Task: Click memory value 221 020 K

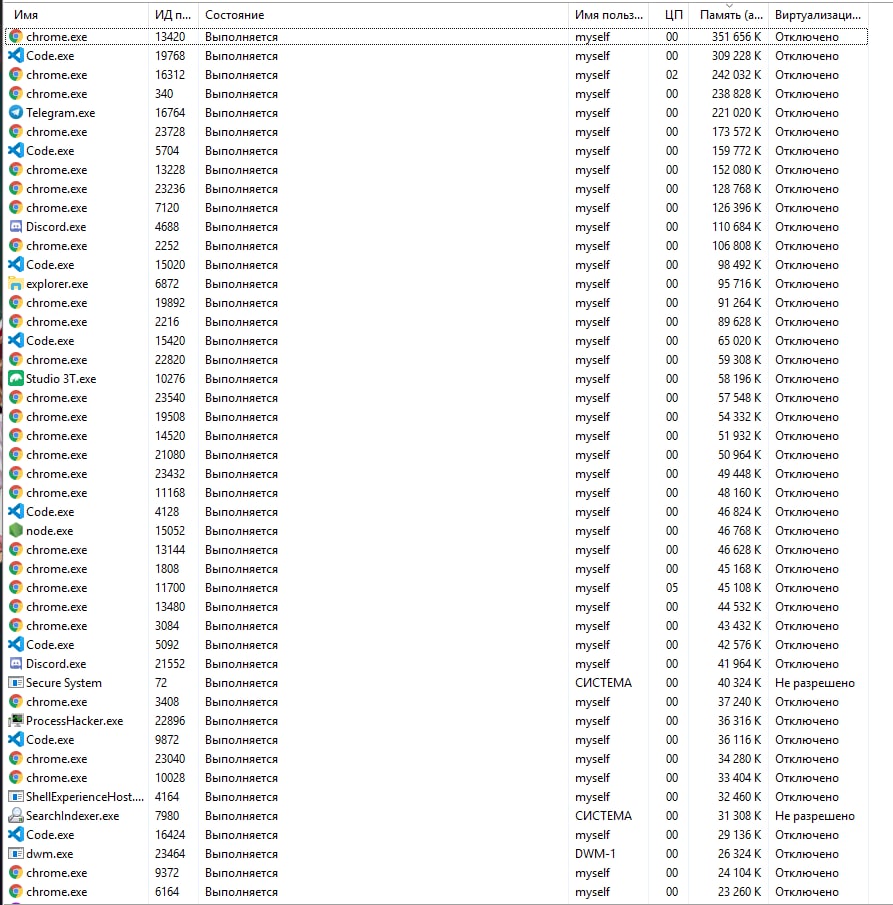Action: click(x=737, y=113)
